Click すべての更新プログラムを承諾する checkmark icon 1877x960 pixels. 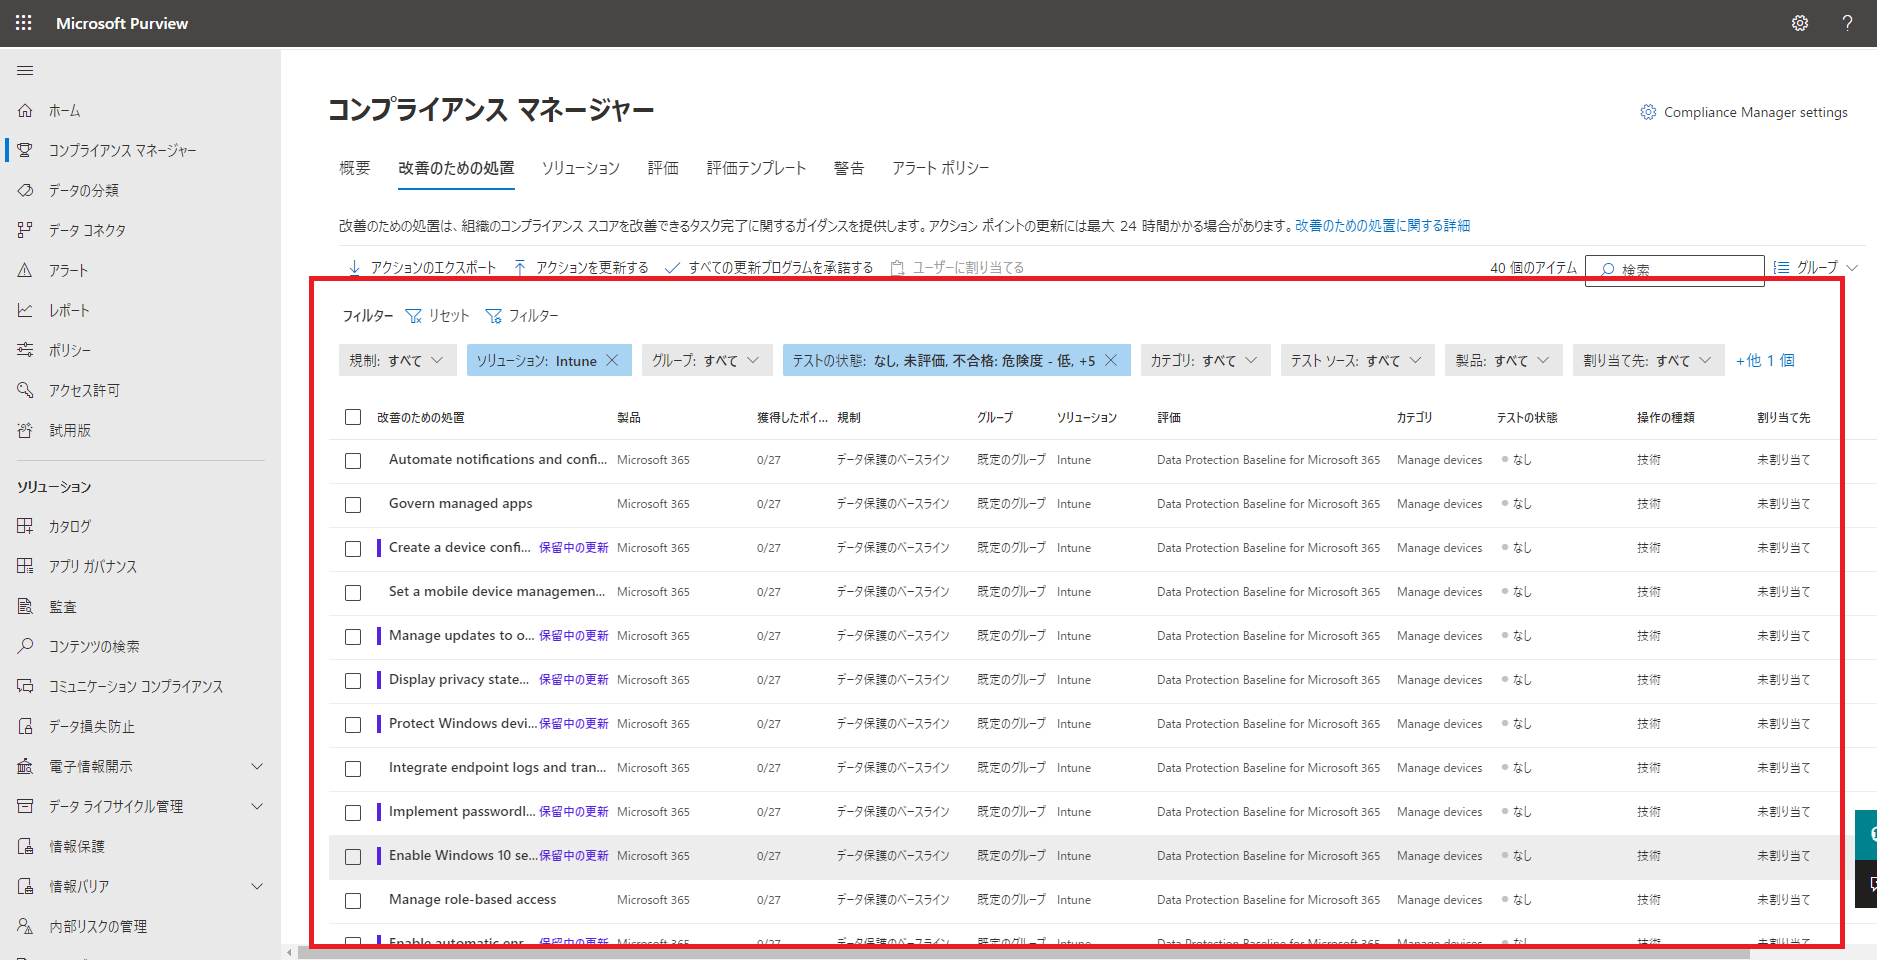672,267
